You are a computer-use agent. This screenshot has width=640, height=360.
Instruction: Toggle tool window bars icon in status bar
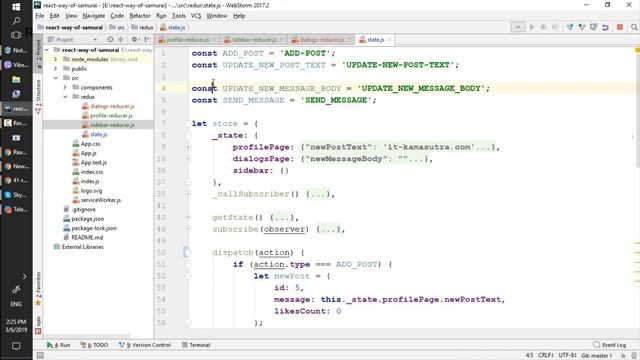40,356
